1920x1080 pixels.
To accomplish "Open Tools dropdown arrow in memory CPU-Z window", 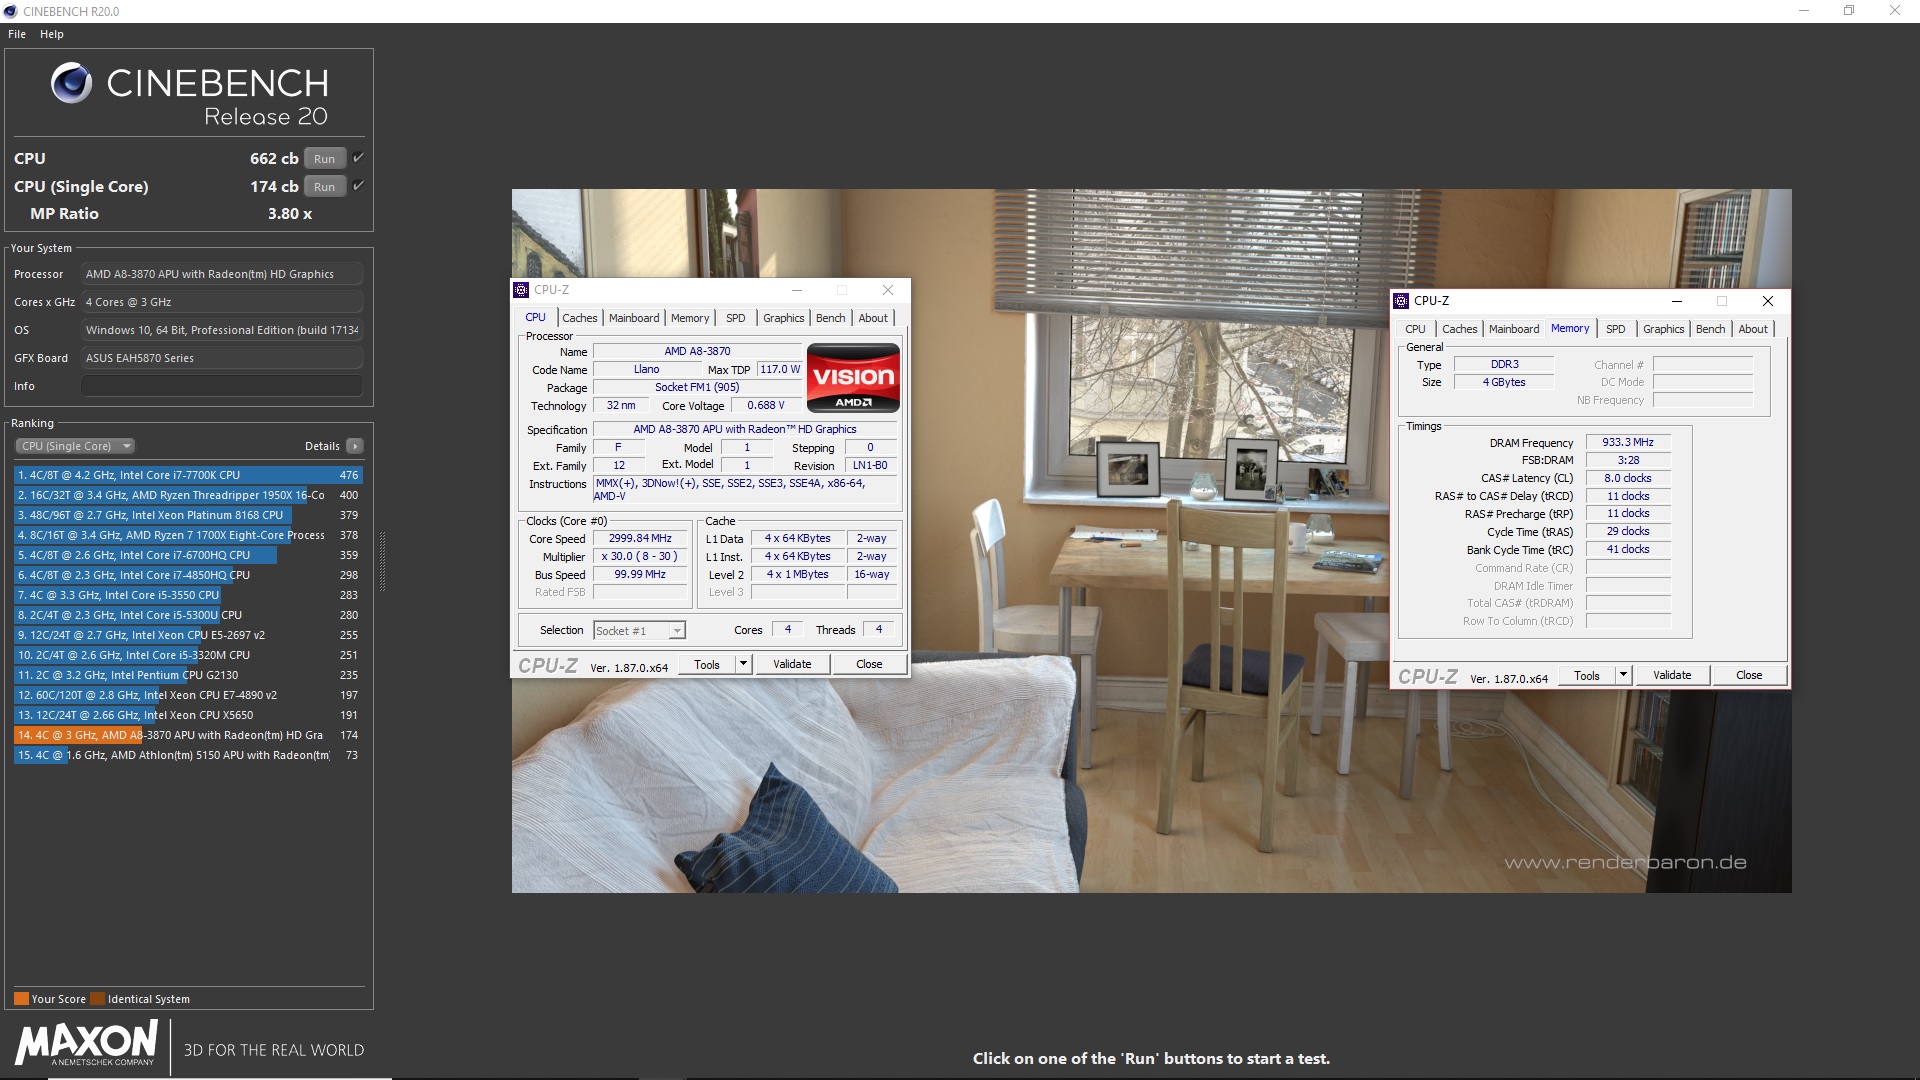I will point(1623,675).
